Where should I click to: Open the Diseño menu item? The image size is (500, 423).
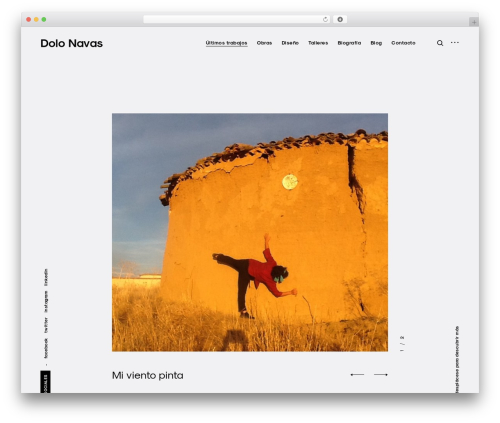[290, 43]
